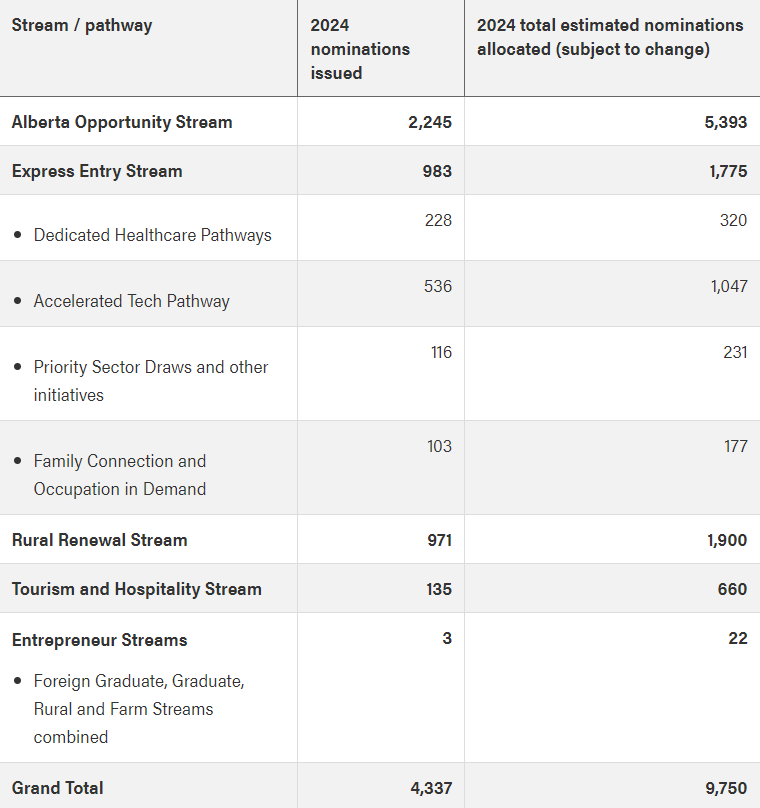
Task: Click the 1,047 Accelerated Tech allocation value
Action: pos(729,286)
